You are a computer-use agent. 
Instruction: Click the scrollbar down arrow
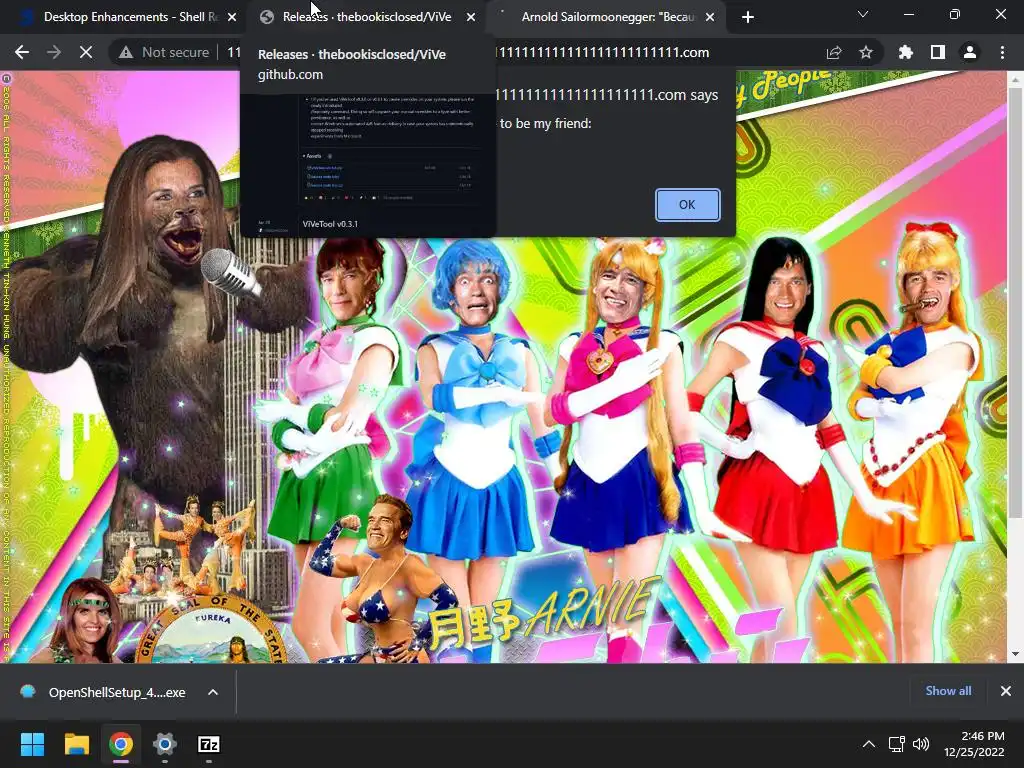pos(1015,654)
